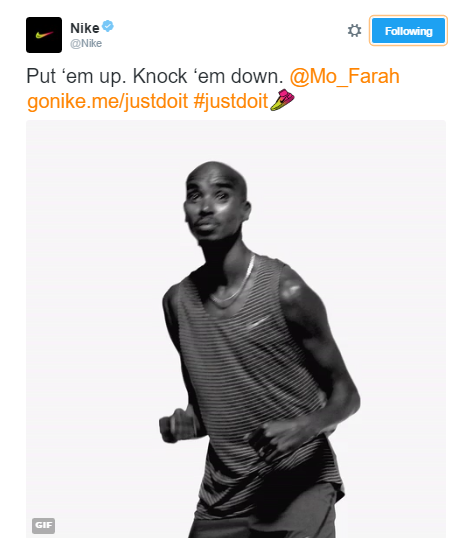Viewport: 475px width, 538px height.
Task: Select the @Nike handle
Action: (x=86, y=44)
